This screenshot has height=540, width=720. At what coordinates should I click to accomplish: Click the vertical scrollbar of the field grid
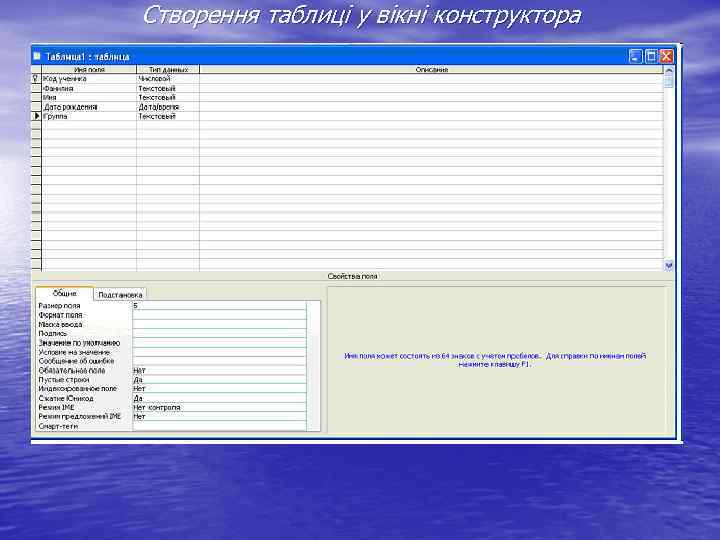669,168
